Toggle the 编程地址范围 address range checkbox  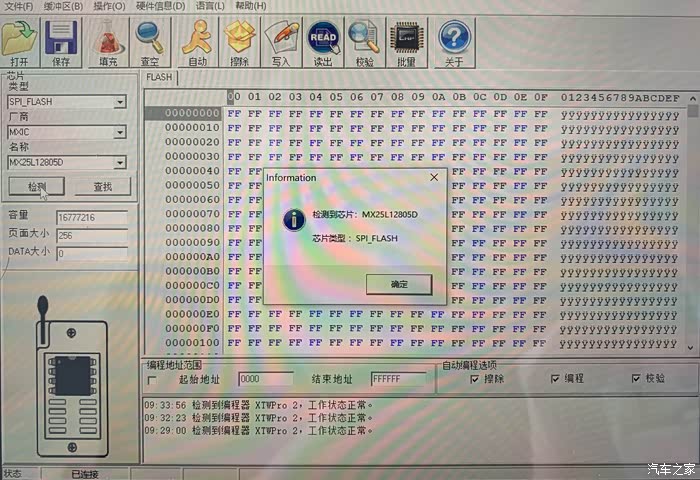click(x=152, y=380)
